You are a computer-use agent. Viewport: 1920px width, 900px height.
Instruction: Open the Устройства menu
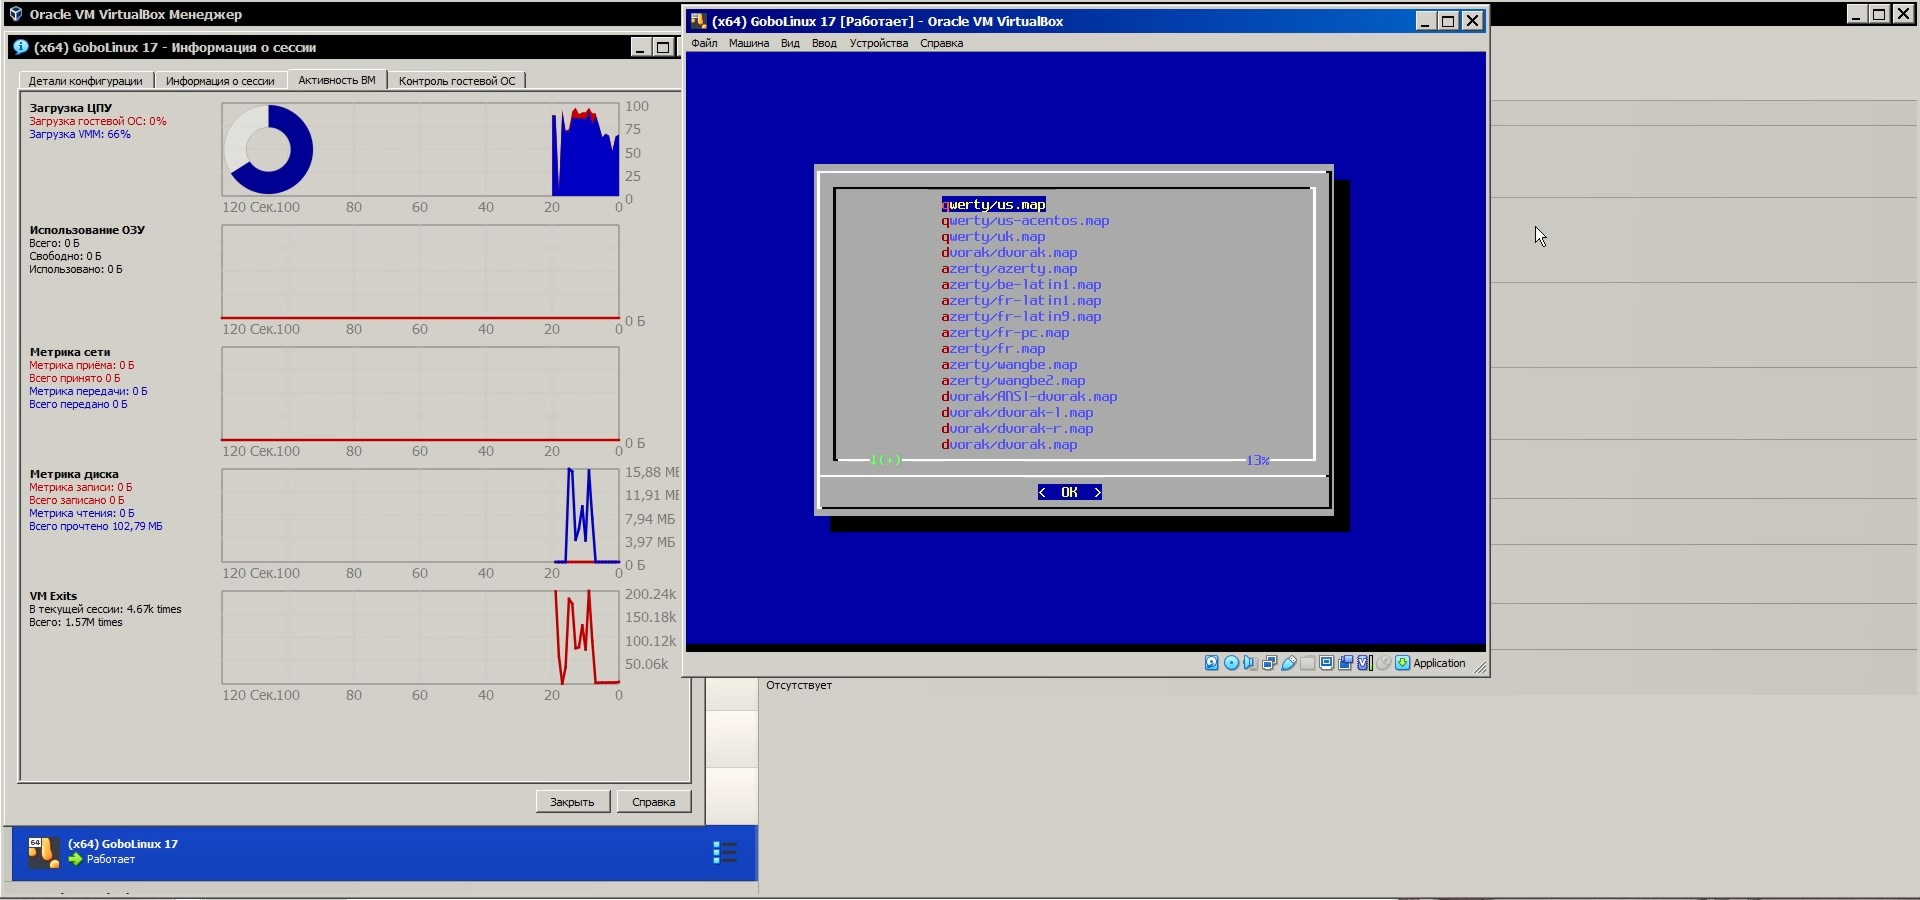click(878, 43)
